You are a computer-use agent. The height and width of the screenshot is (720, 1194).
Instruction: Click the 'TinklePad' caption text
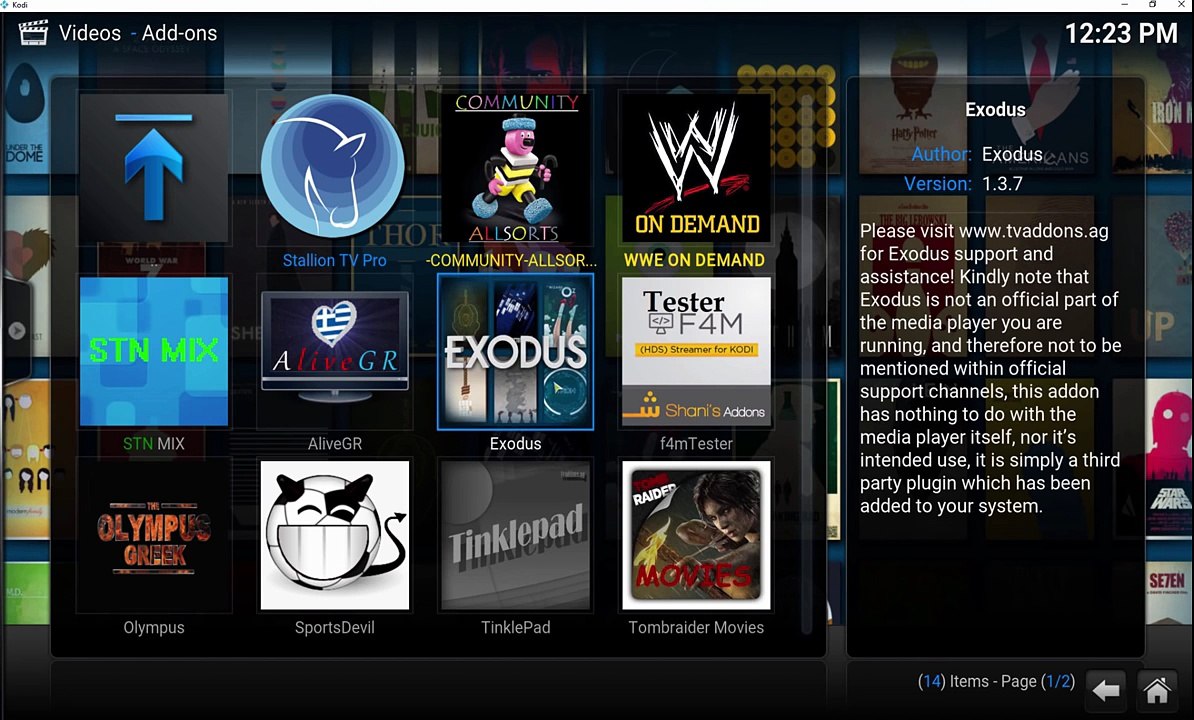point(516,628)
